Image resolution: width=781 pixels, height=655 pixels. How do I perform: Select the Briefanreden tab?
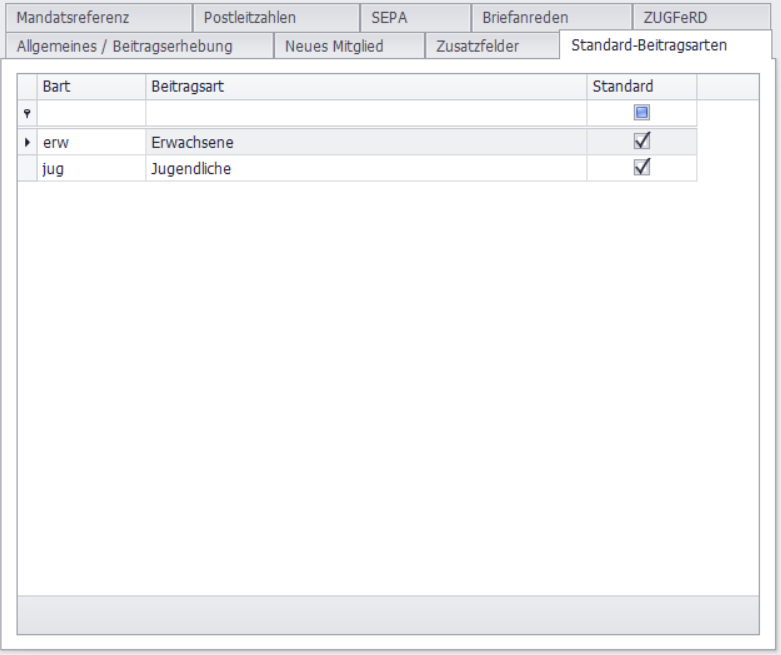pyautogui.click(x=524, y=18)
